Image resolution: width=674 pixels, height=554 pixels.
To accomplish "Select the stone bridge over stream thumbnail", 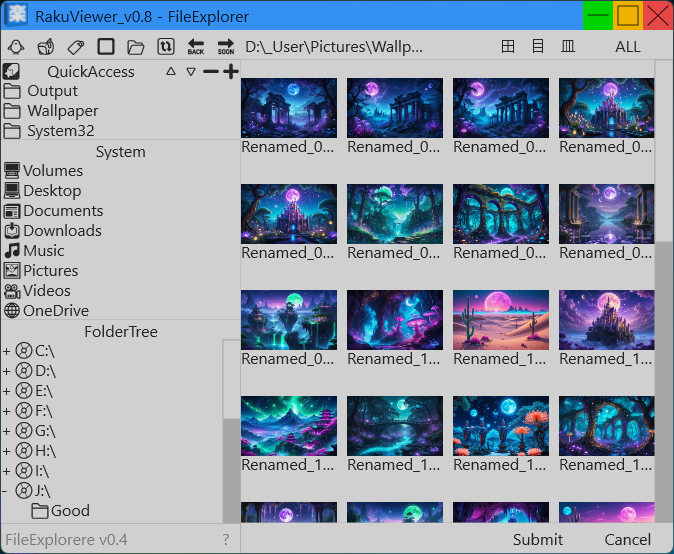I will [395, 426].
